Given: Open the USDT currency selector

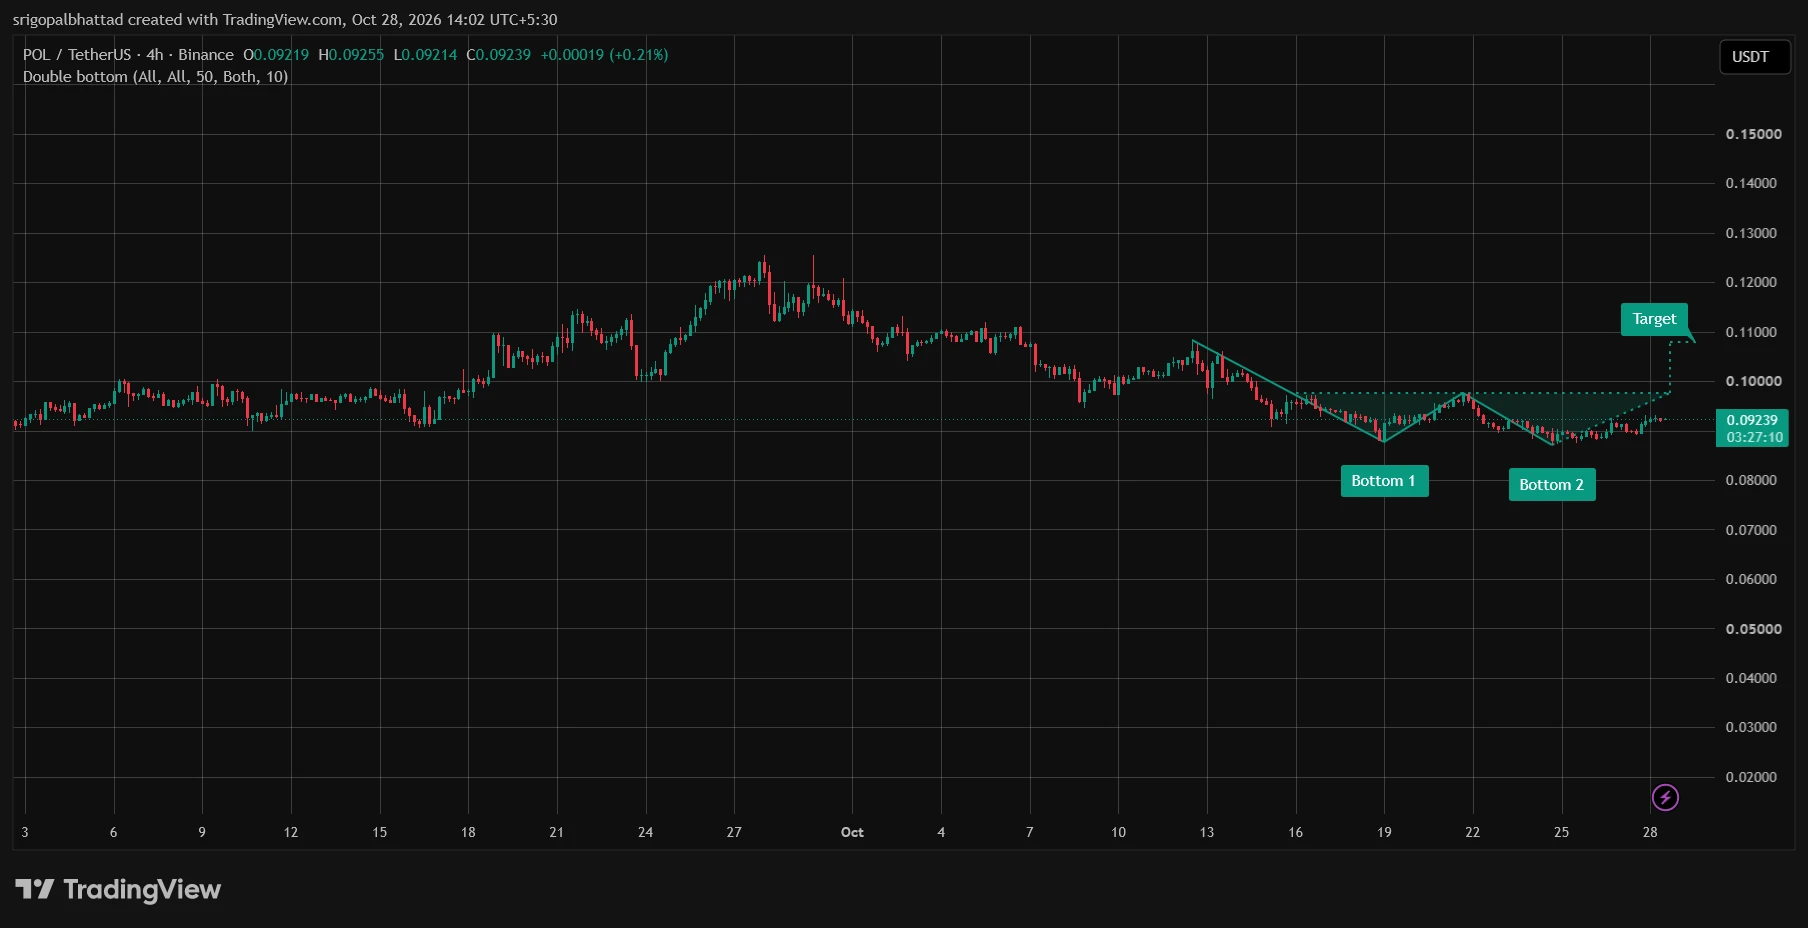Looking at the screenshot, I should [1754, 57].
